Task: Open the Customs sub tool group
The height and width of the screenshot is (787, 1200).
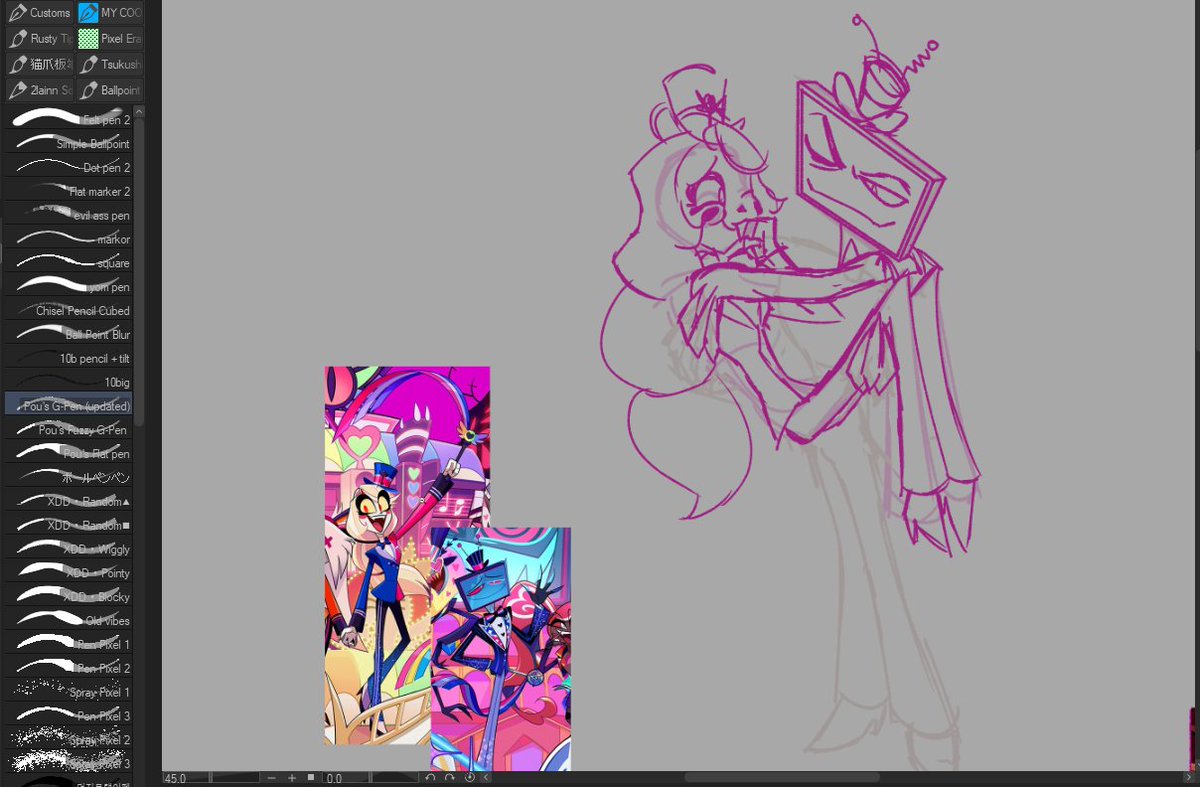Action: click(39, 13)
